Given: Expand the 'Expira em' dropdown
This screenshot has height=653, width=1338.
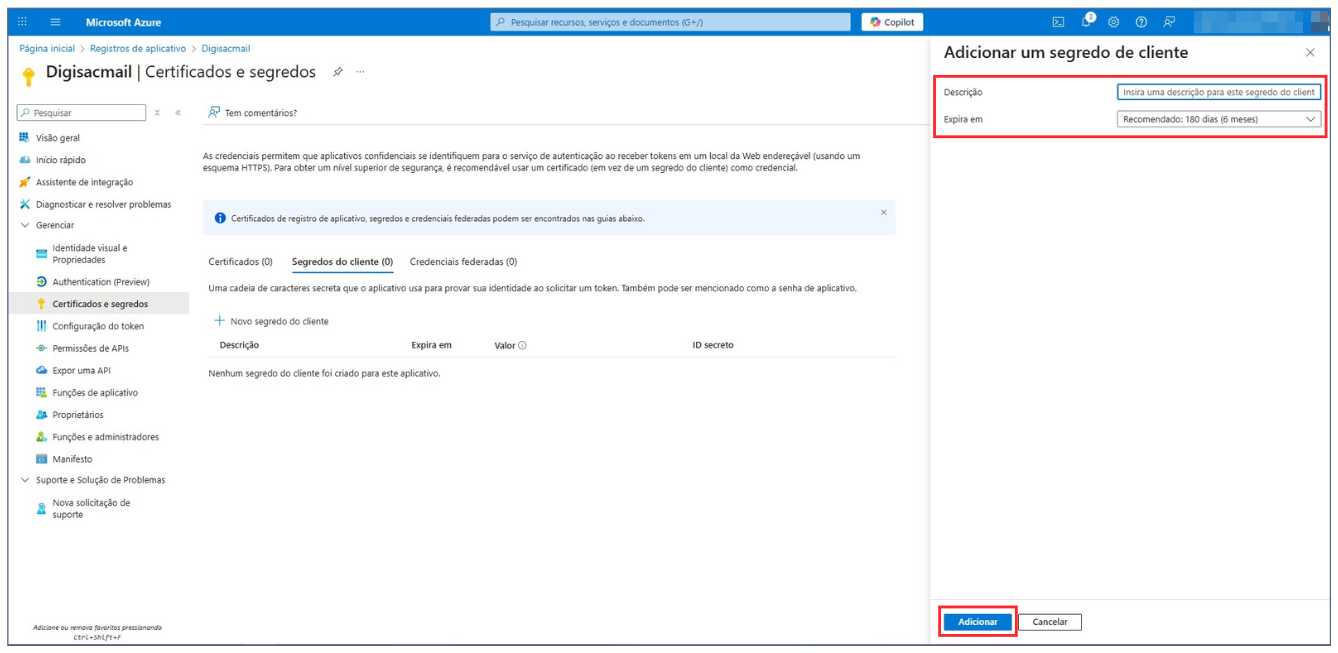Looking at the screenshot, I should pos(1218,119).
